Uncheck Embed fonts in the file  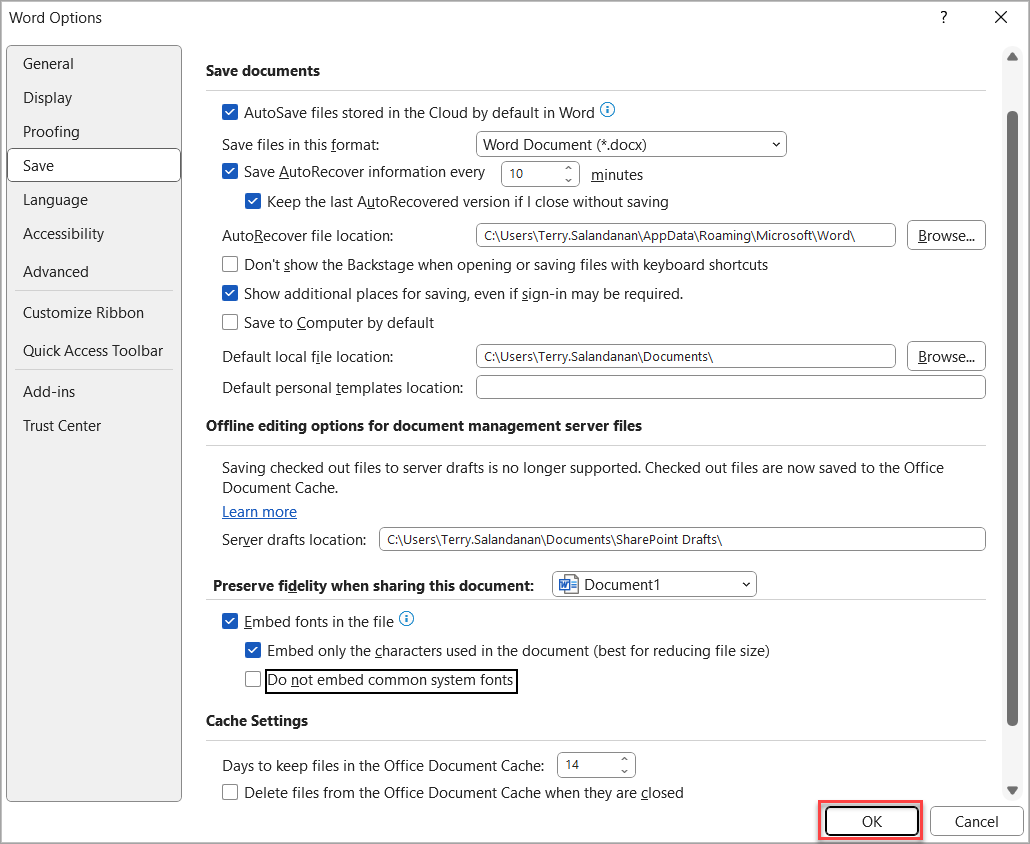click(x=230, y=621)
